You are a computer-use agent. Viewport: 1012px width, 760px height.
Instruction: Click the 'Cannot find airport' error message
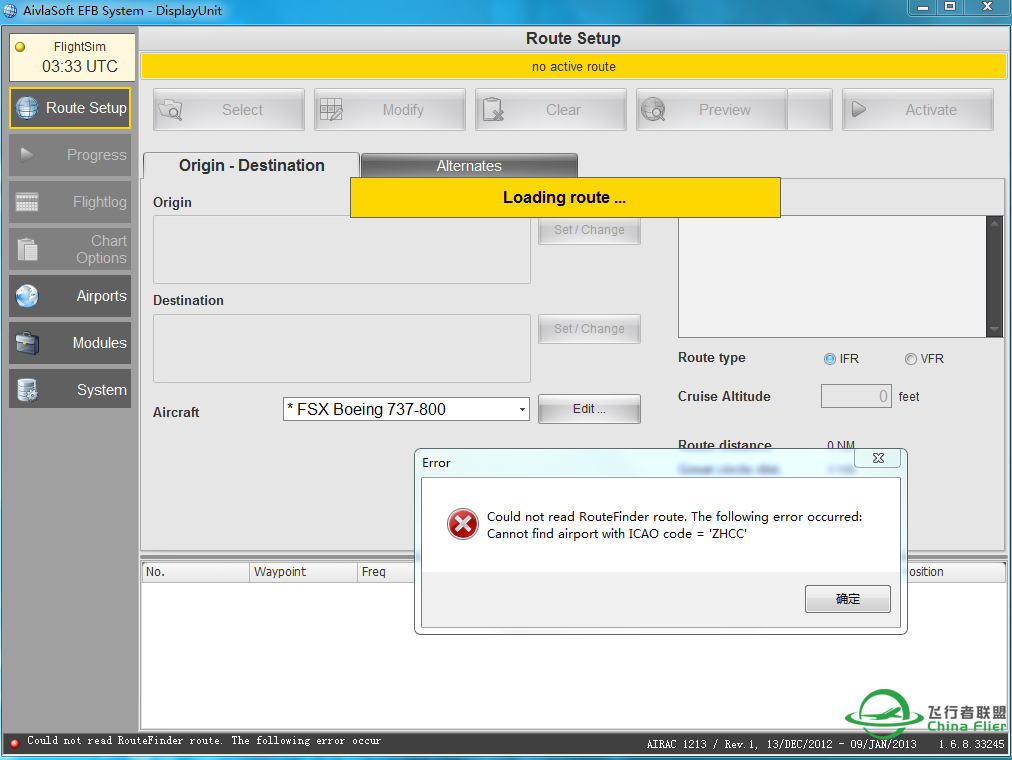coord(617,534)
